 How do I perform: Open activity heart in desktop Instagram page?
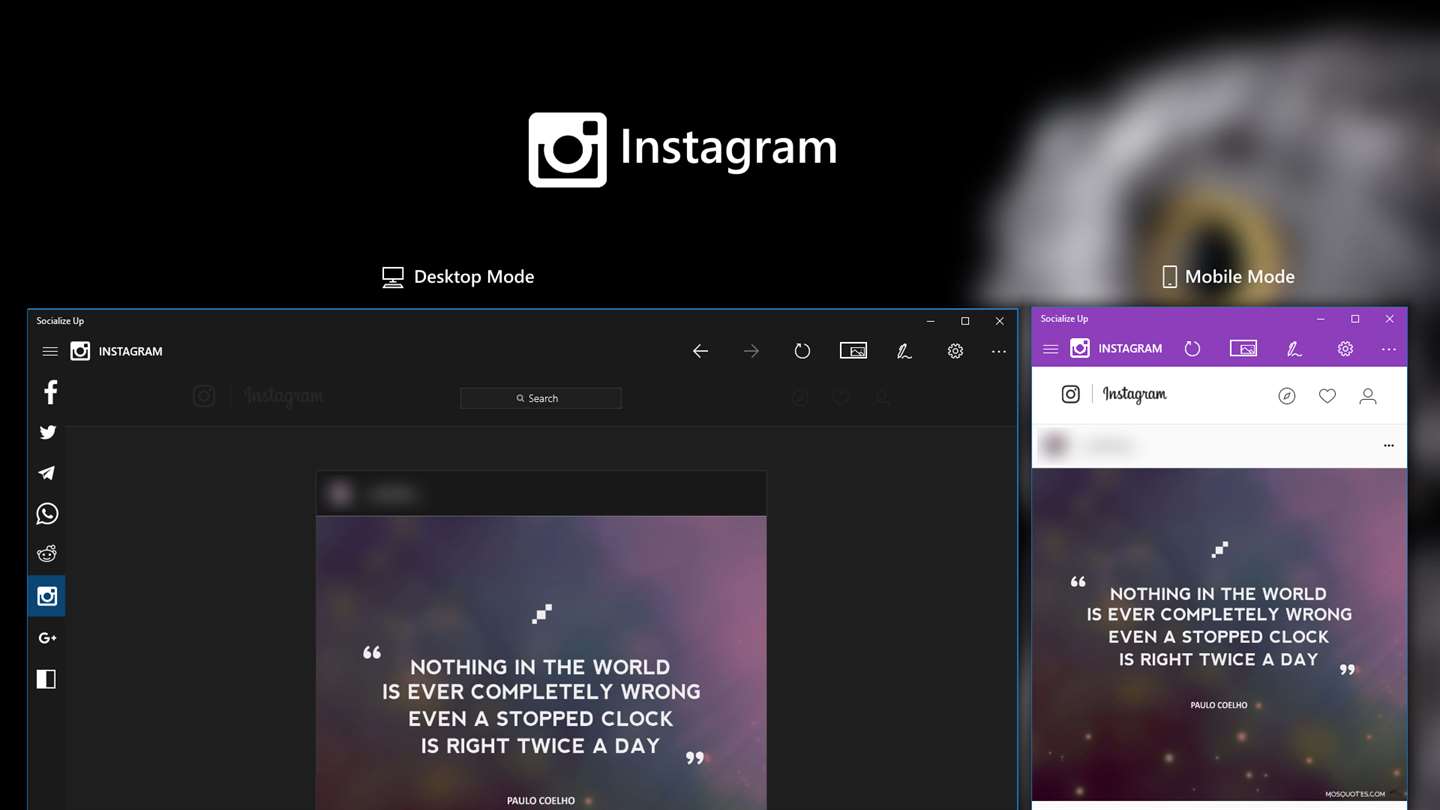click(x=842, y=398)
